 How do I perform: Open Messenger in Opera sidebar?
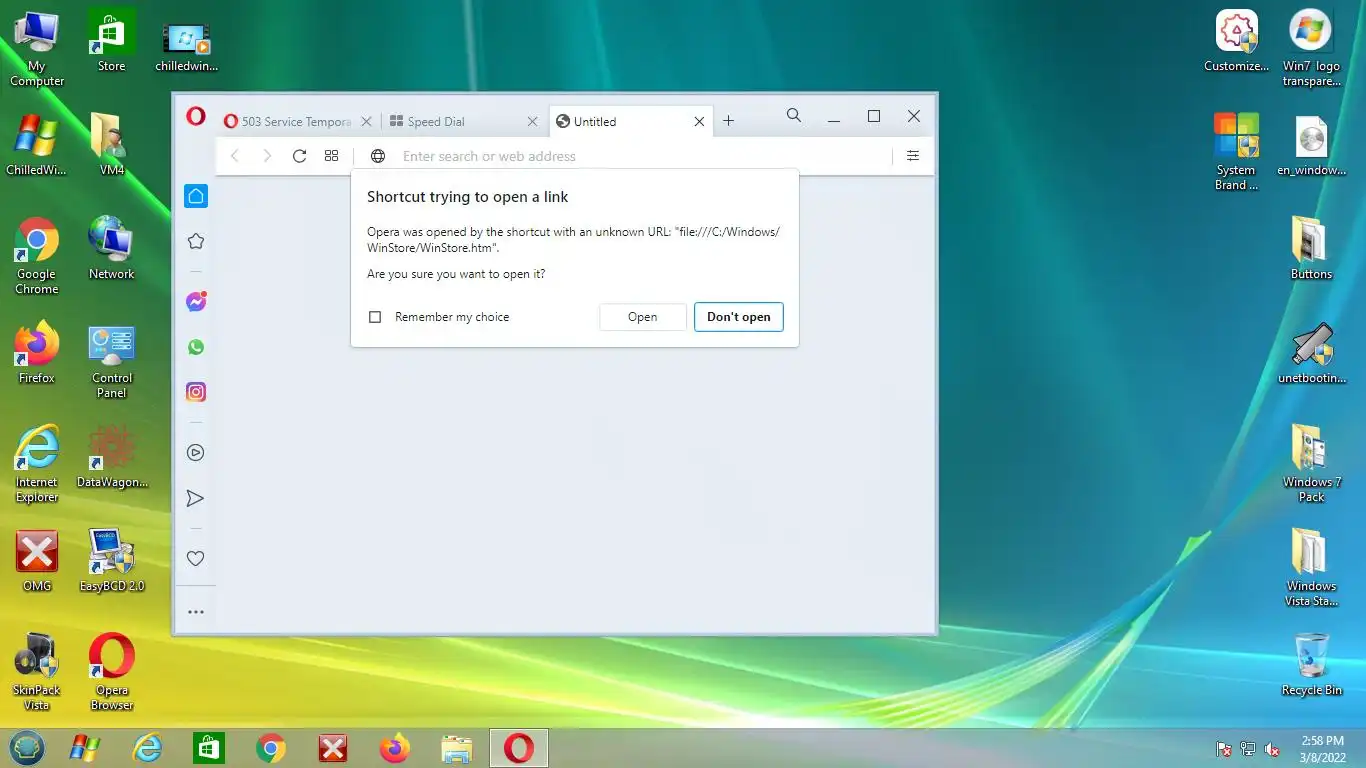(196, 301)
